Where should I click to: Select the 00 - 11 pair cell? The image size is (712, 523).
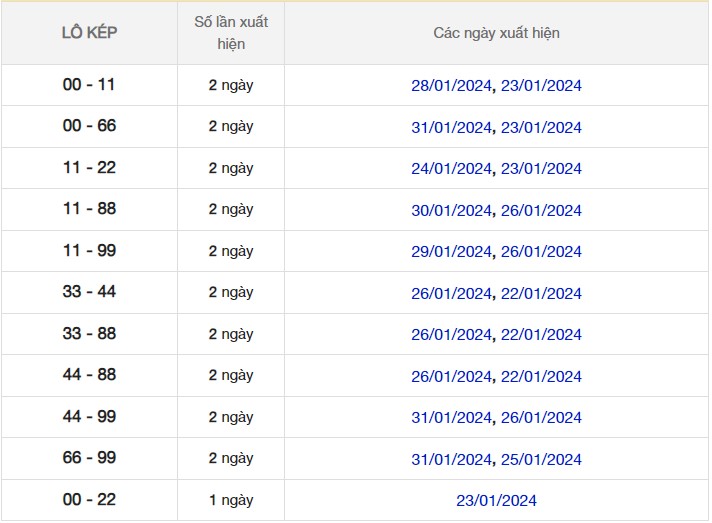click(x=89, y=85)
